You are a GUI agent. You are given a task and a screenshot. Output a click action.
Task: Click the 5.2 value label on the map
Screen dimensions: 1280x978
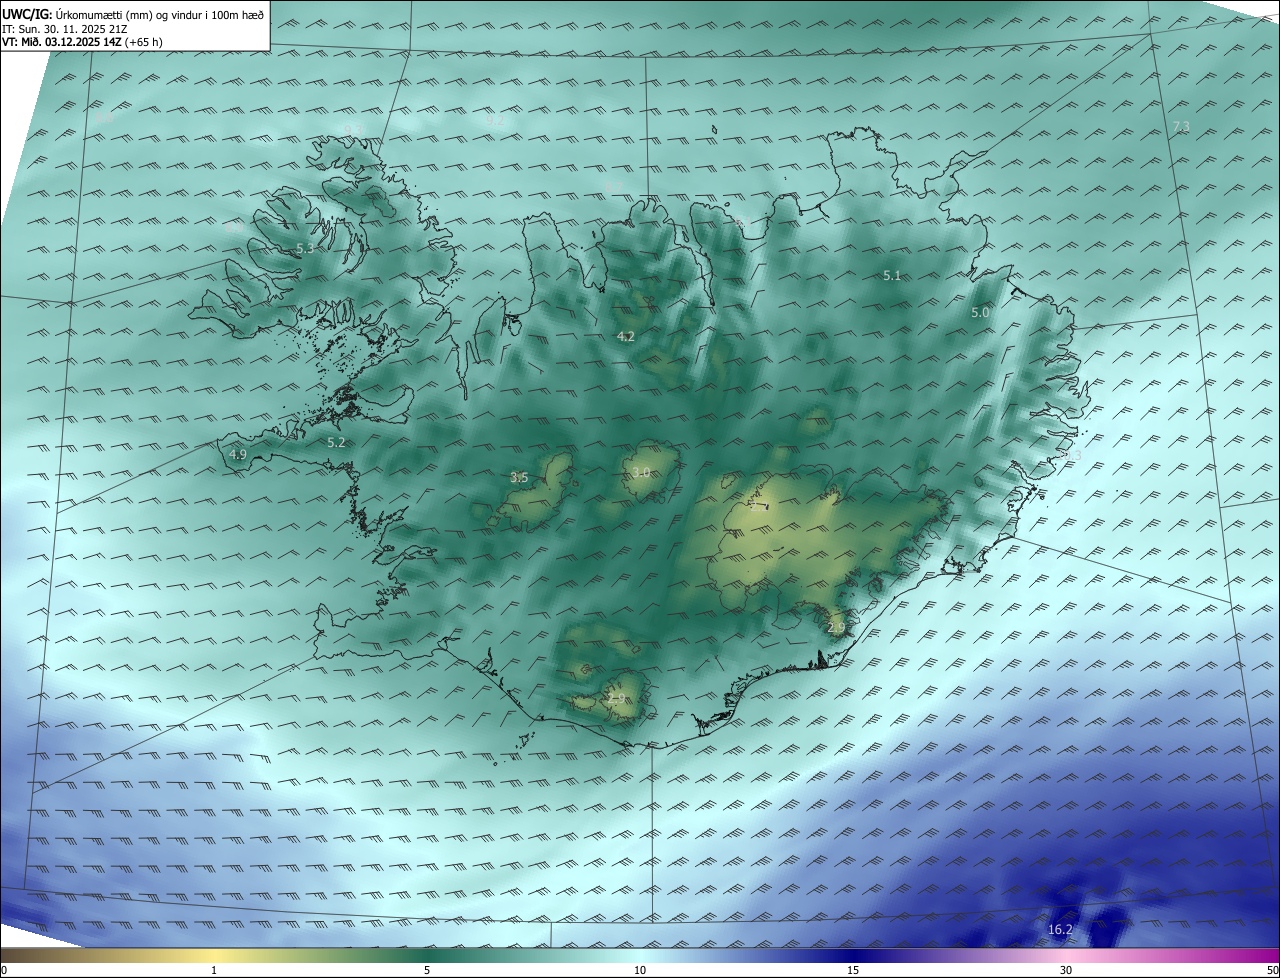[336, 442]
